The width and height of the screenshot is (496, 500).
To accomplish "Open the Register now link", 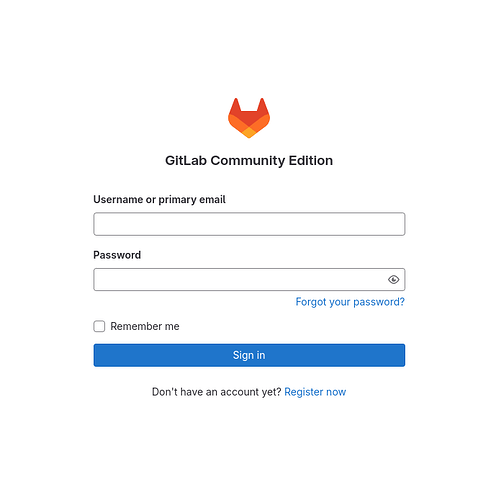I will click(315, 392).
